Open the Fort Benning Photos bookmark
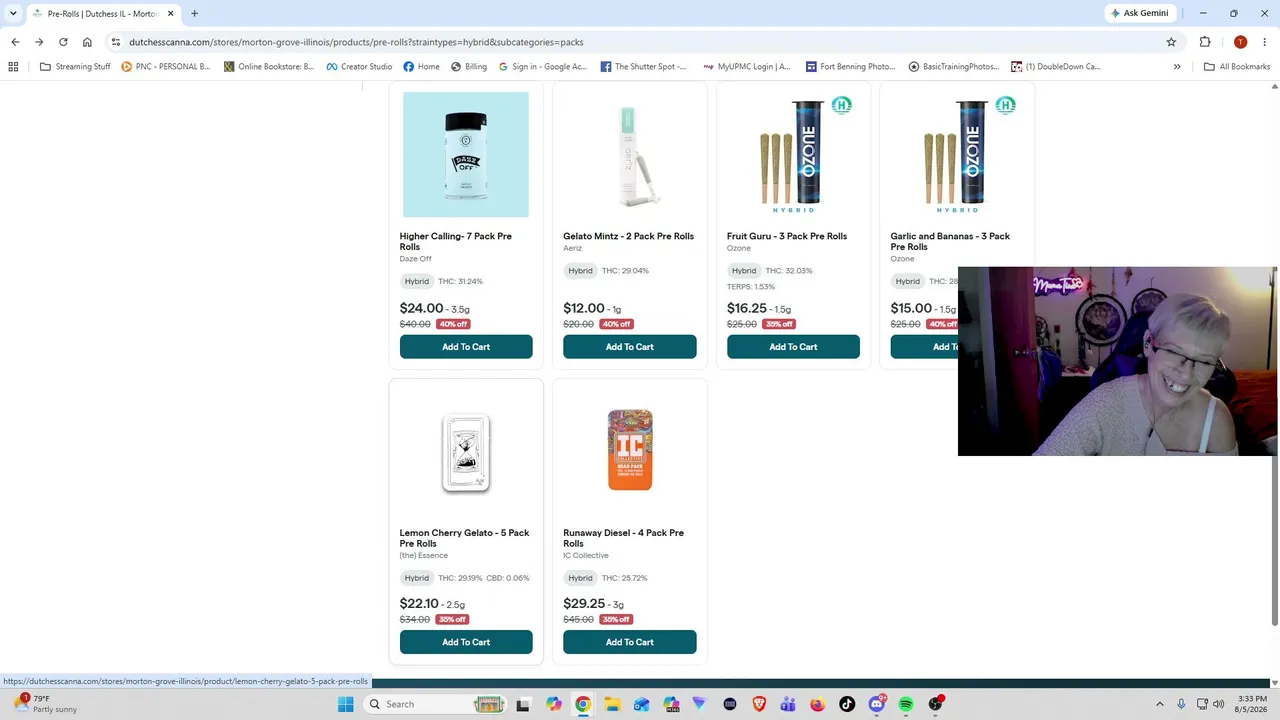Viewport: 1280px width, 720px height. [850, 67]
